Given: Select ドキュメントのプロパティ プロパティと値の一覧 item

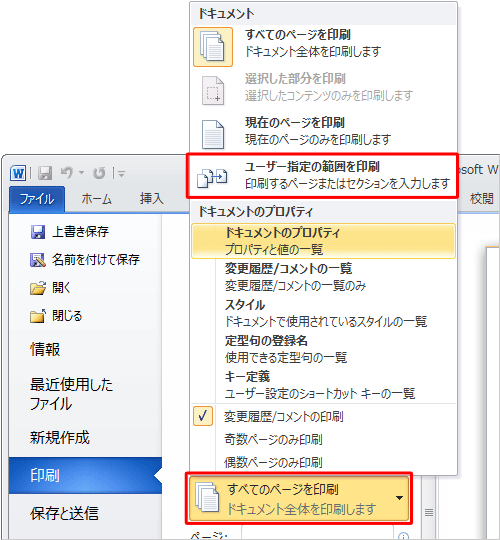Looking at the screenshot, I should tap(324, 241).
